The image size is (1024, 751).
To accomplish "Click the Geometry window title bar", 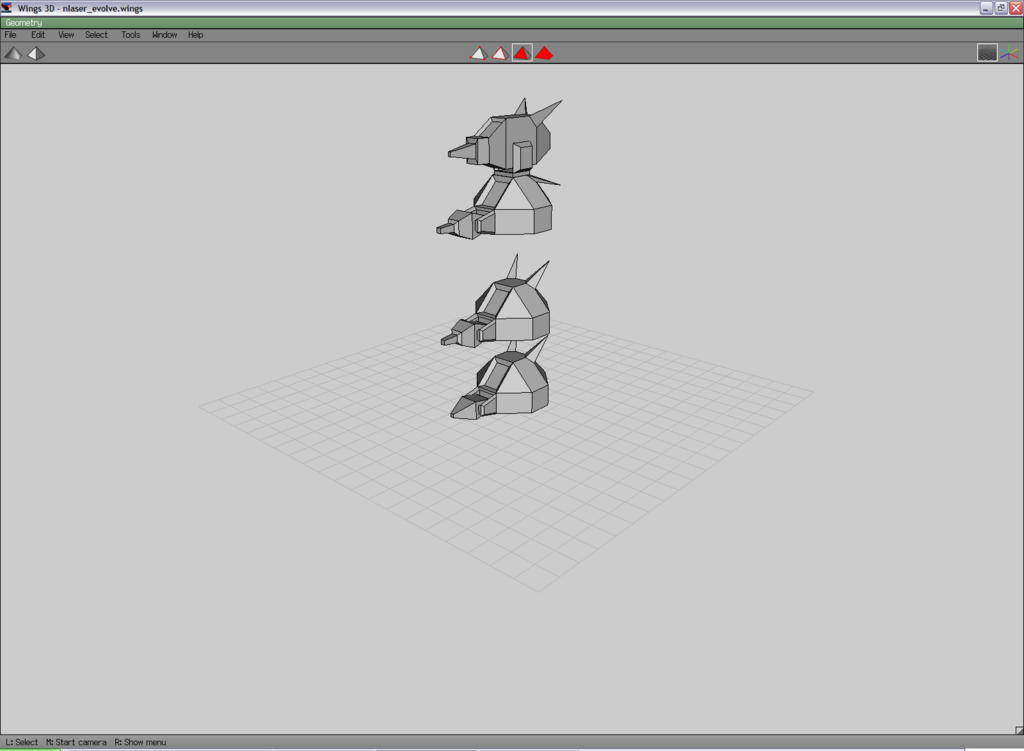I will (500, 22).
